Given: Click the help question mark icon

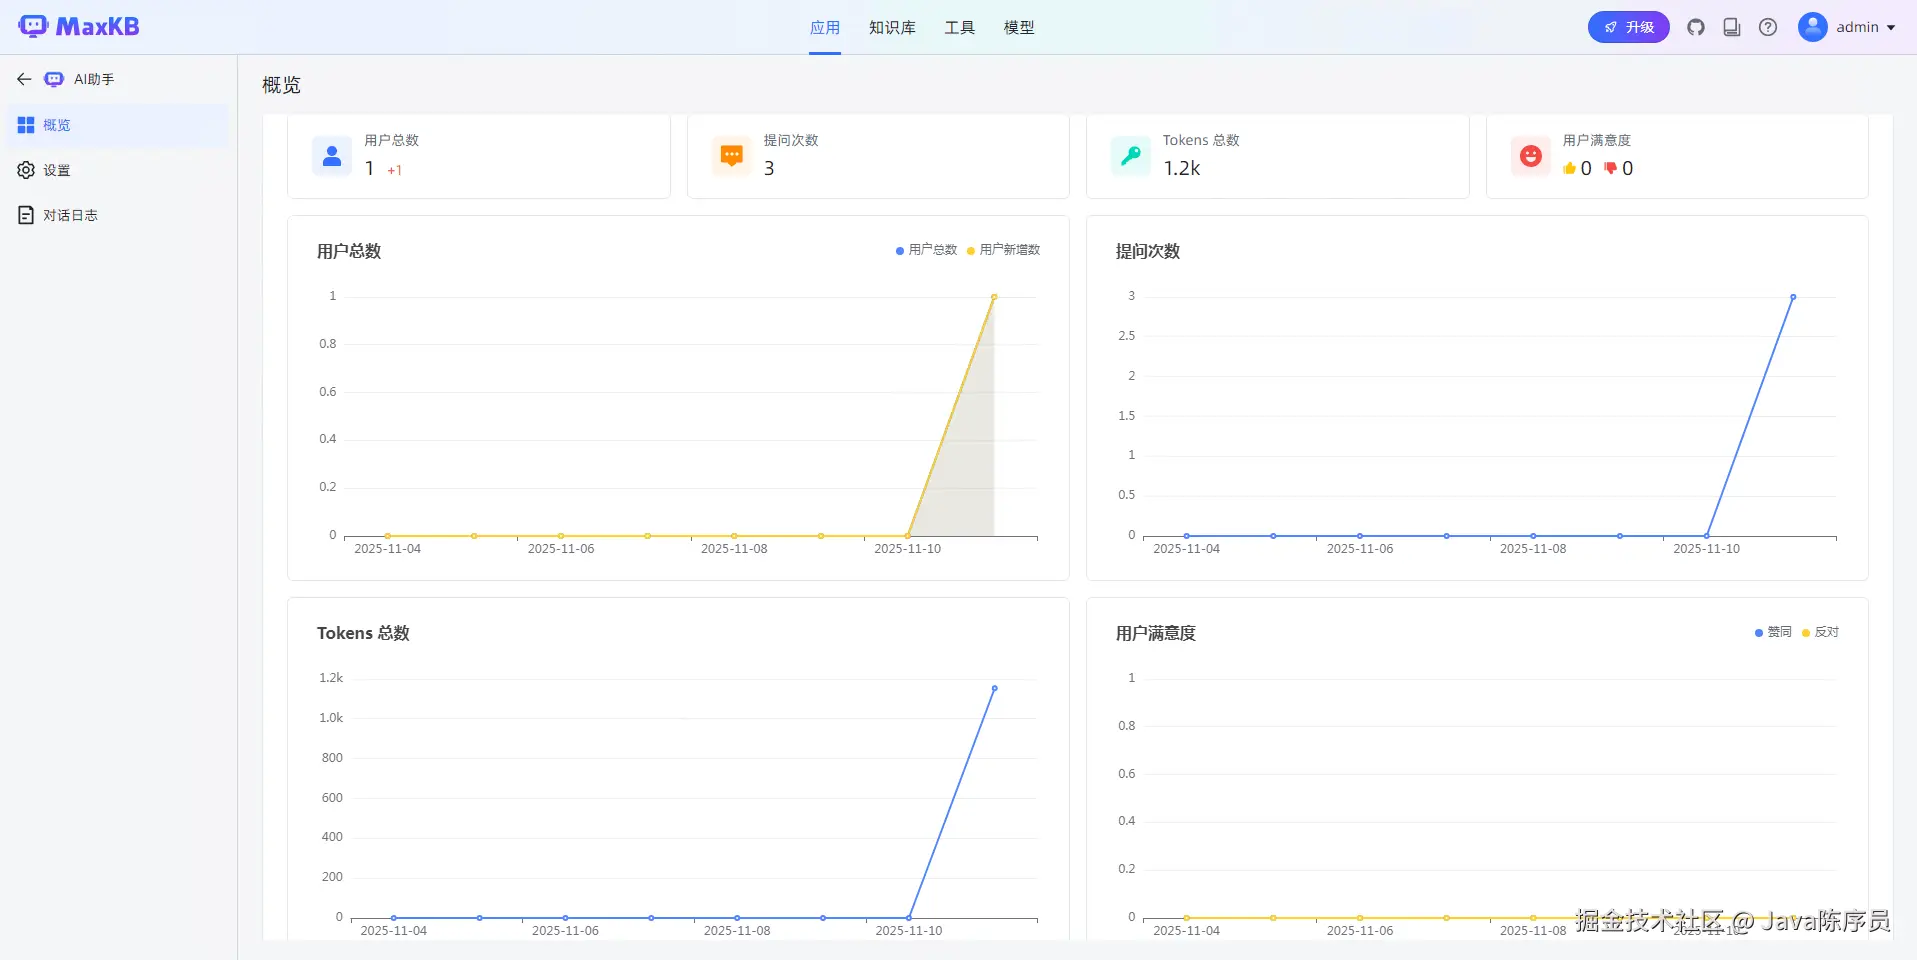Looking at the screenshot, I should coord(1768,27).
